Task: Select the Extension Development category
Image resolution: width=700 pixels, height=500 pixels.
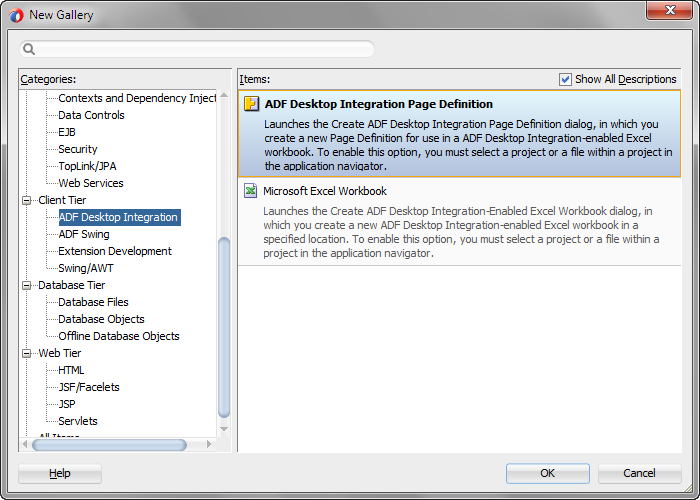Action: pos(115,251)
